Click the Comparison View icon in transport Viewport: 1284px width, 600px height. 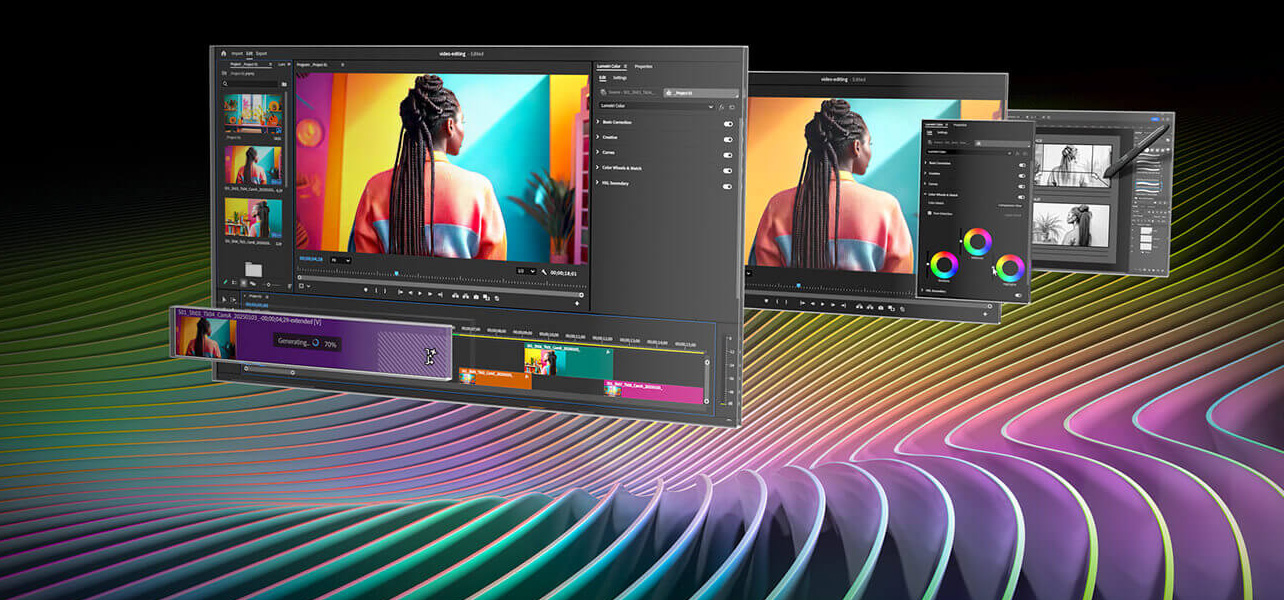pyautogui.click(x=486, y=297)
